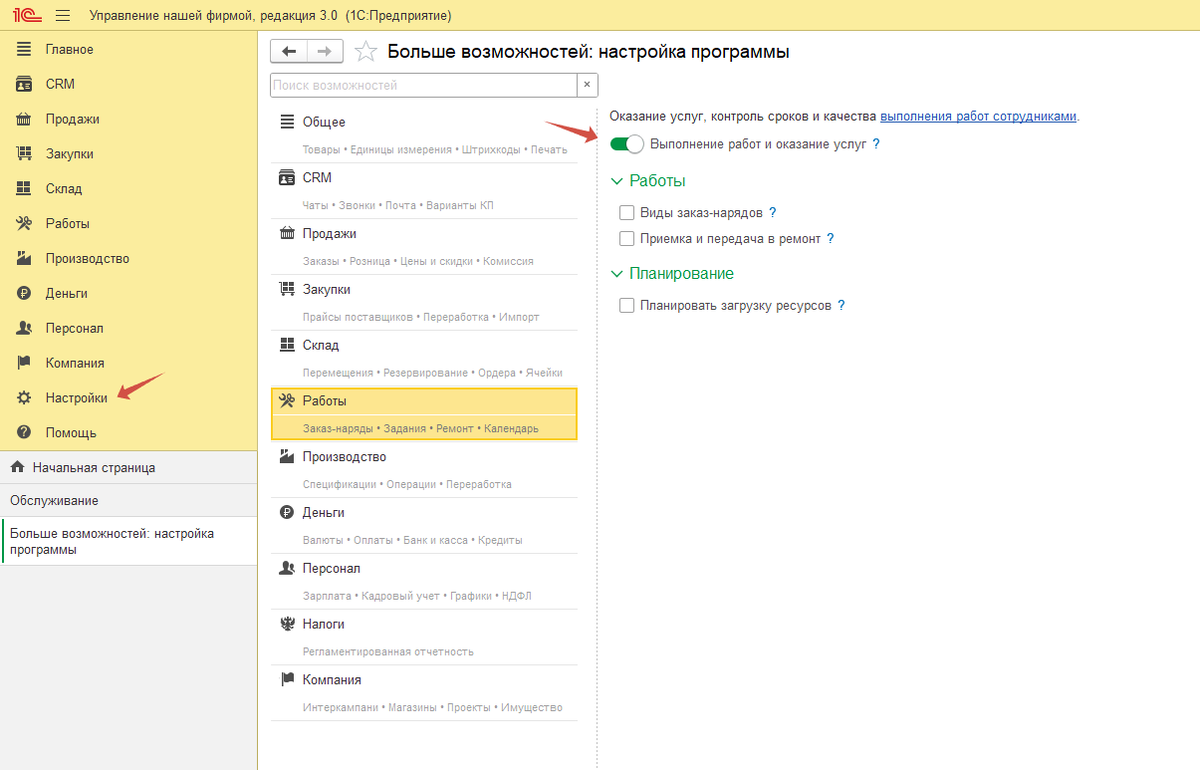Viewport: 1200px width, 770px height.
Task: Click 'Товары • Единицы измерения • Штрихкоды • Печать' subtitle
Action: click(435, 150)
